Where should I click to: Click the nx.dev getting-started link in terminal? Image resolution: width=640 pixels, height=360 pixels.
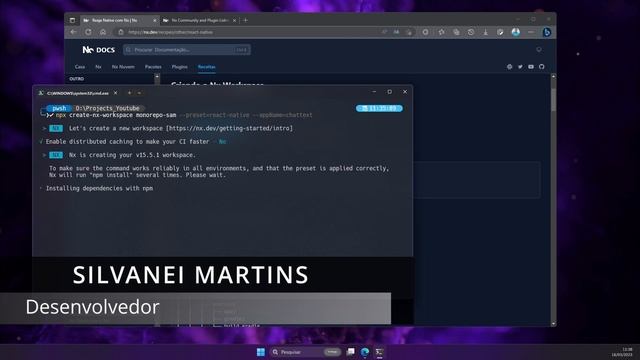pos(229,128)
